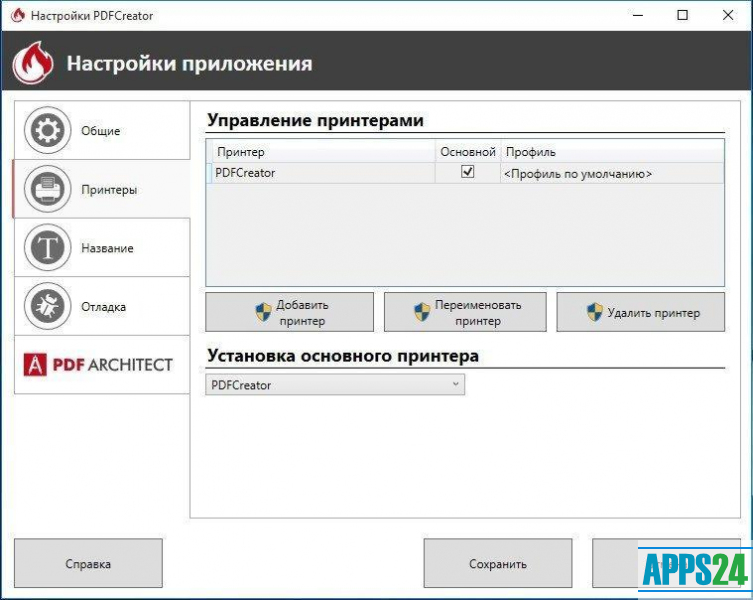Click the Профиль column header

(x=612, y=152)
